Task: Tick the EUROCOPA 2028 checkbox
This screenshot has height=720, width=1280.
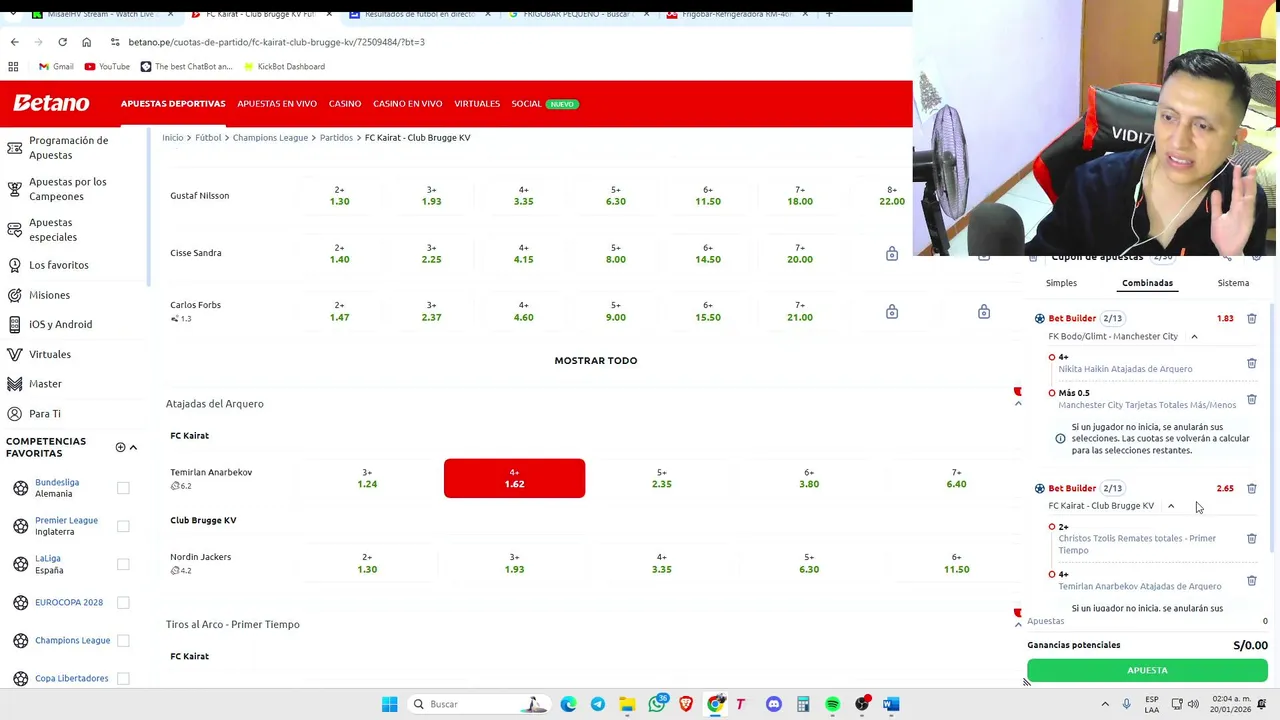Action: pyautogui.click(x=123, y=602)
